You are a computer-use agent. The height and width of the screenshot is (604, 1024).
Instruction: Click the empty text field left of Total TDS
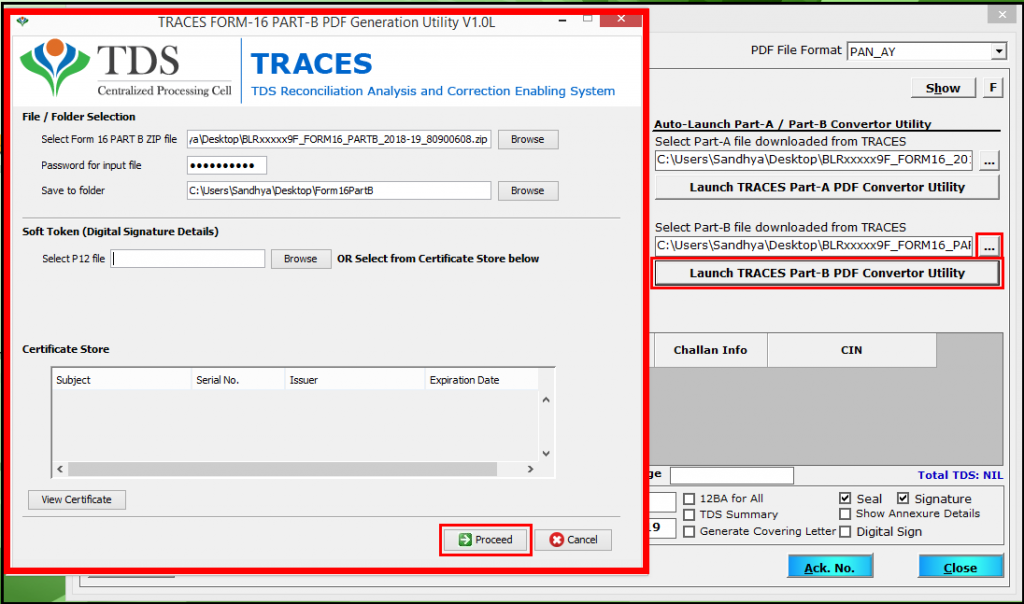click(731, 475)
